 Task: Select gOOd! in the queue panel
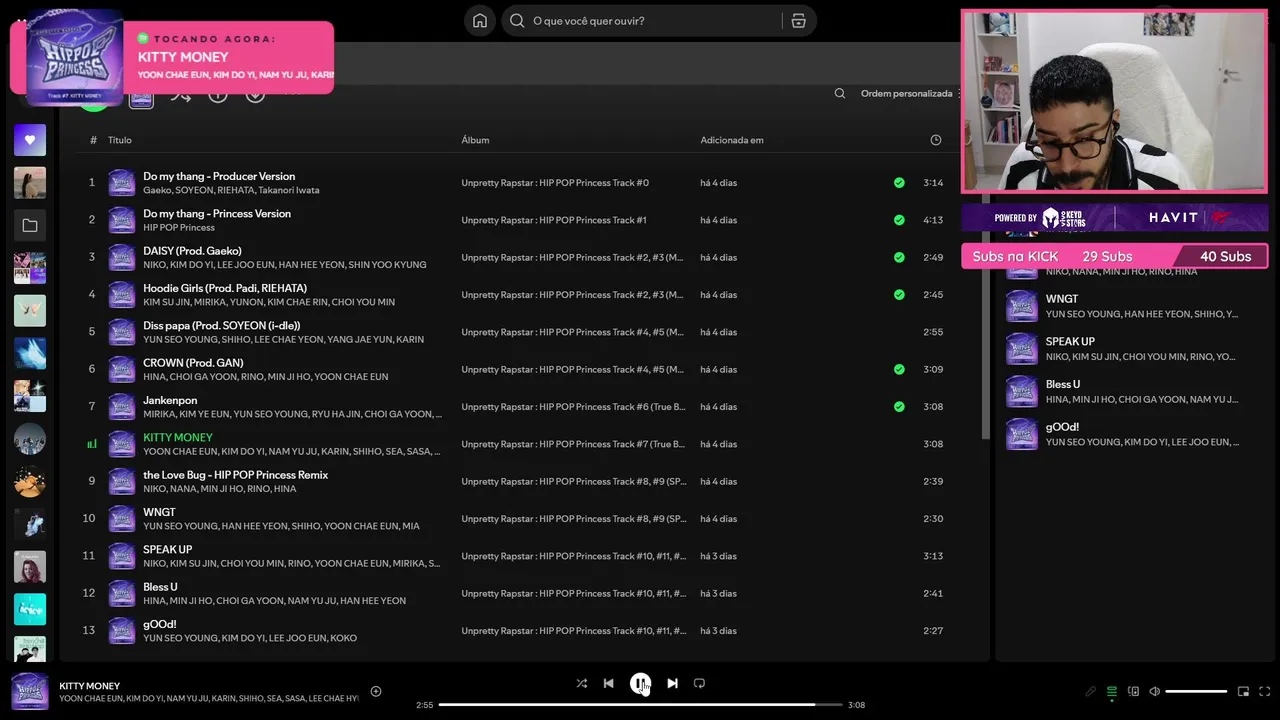coord(1062,427)
